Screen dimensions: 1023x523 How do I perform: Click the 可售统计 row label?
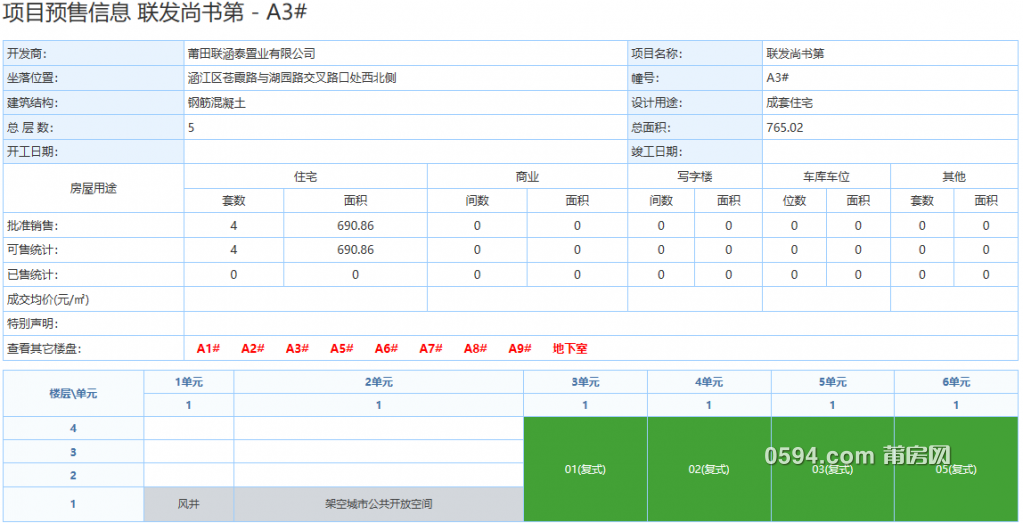click(33, 250)
